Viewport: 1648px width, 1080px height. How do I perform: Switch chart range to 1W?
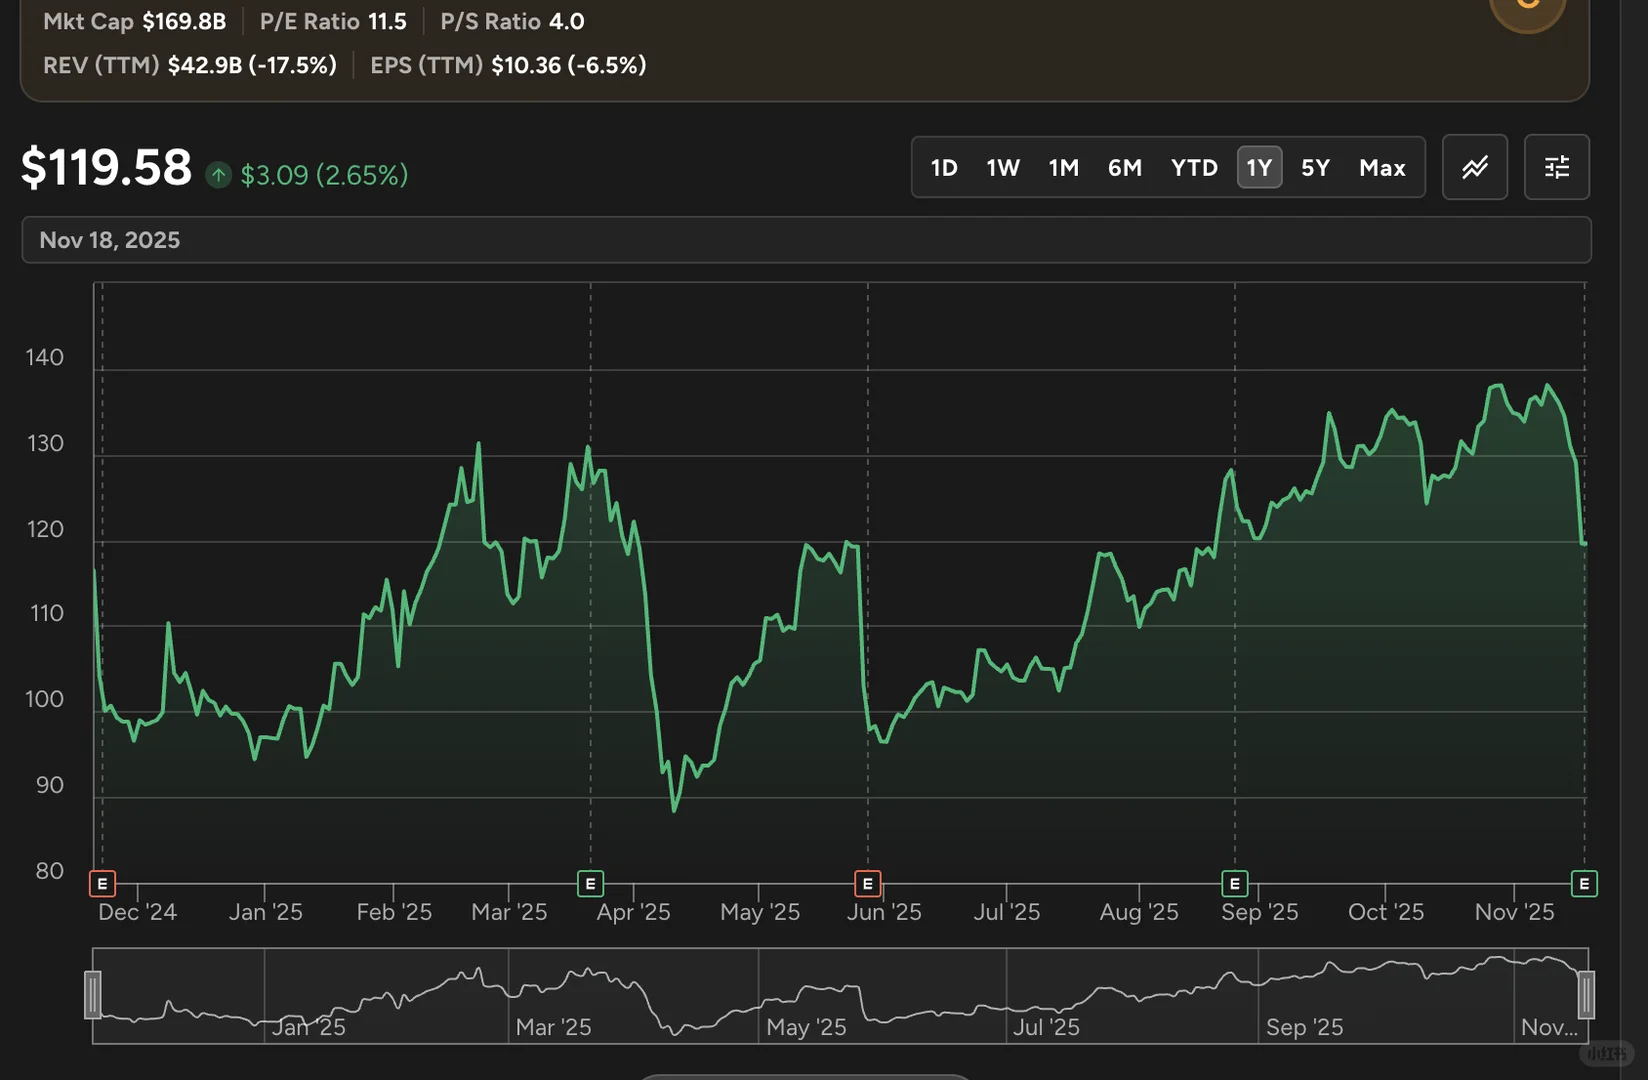click(1003, 168)
